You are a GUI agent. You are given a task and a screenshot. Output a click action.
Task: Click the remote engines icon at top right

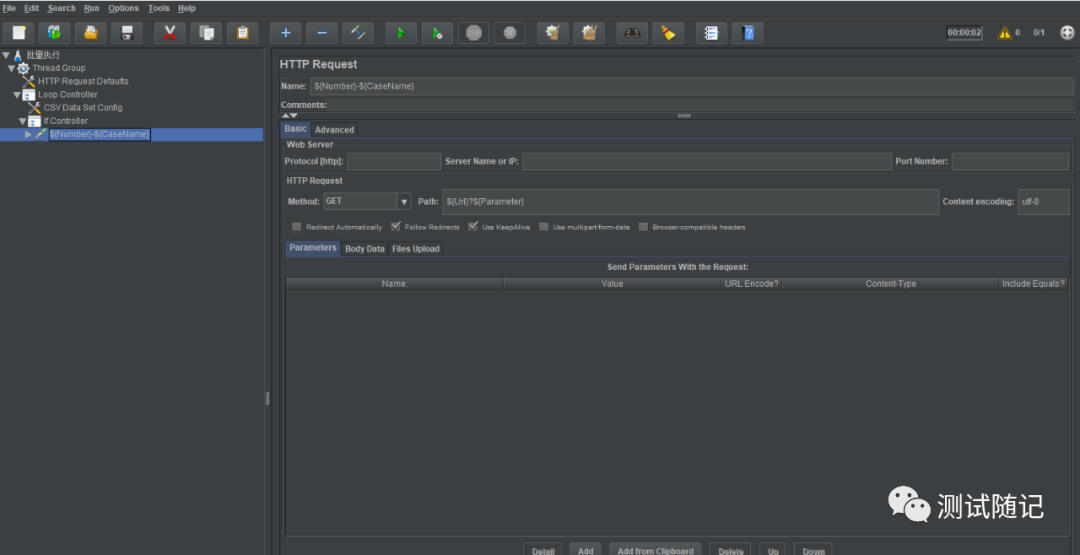click(x=1067, y=32)
